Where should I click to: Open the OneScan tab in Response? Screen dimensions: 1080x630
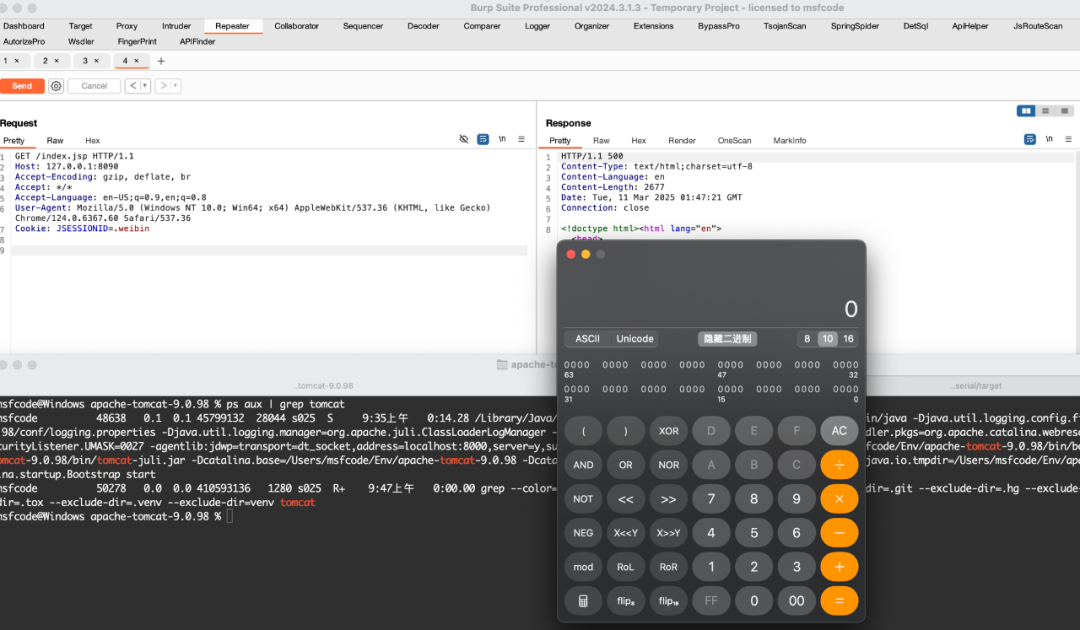tap(734, 140)
